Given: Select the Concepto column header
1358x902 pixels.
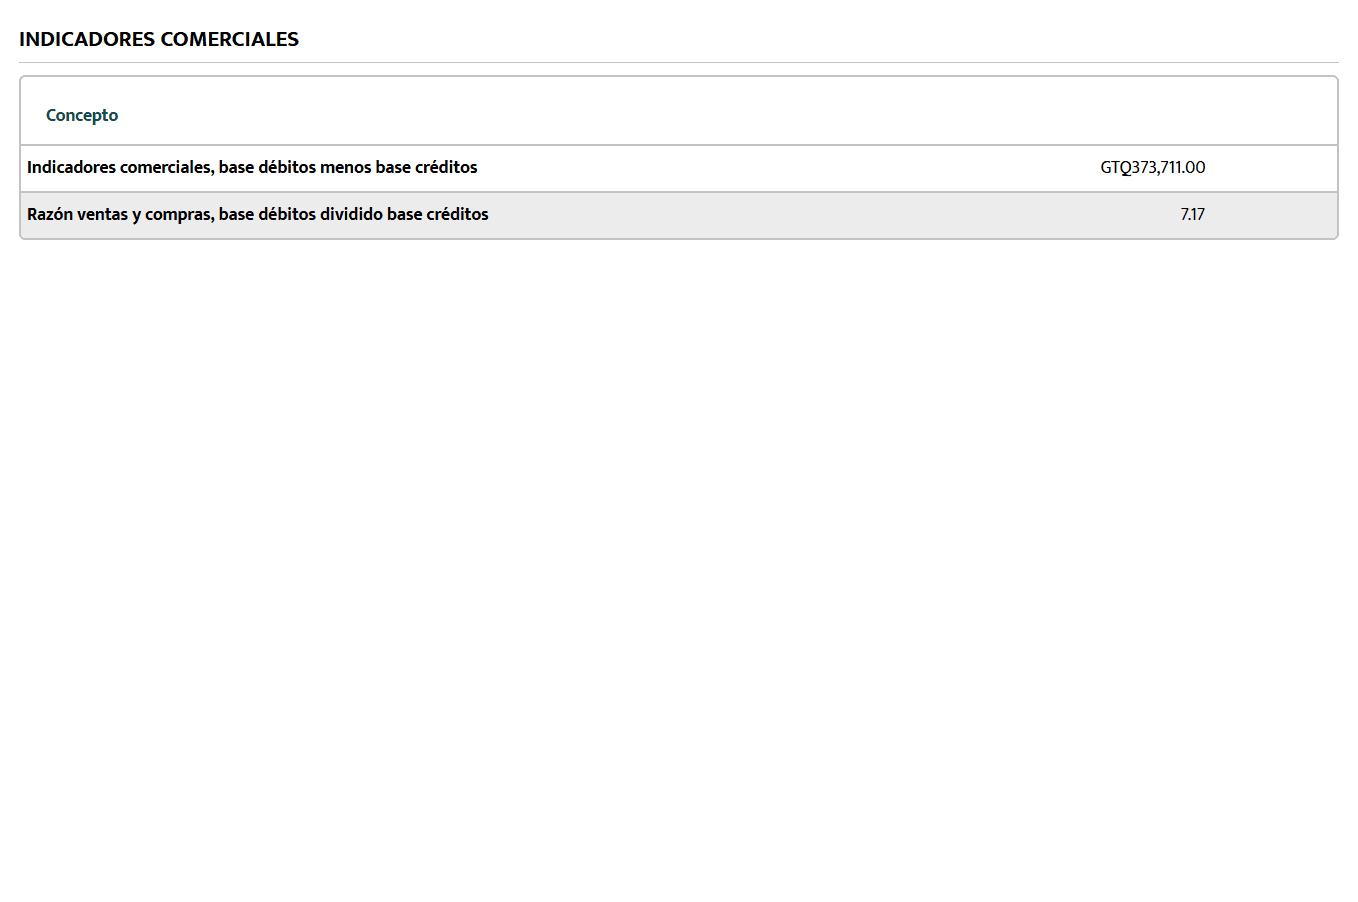Looking at the screenshot, I should click(82, 115).
